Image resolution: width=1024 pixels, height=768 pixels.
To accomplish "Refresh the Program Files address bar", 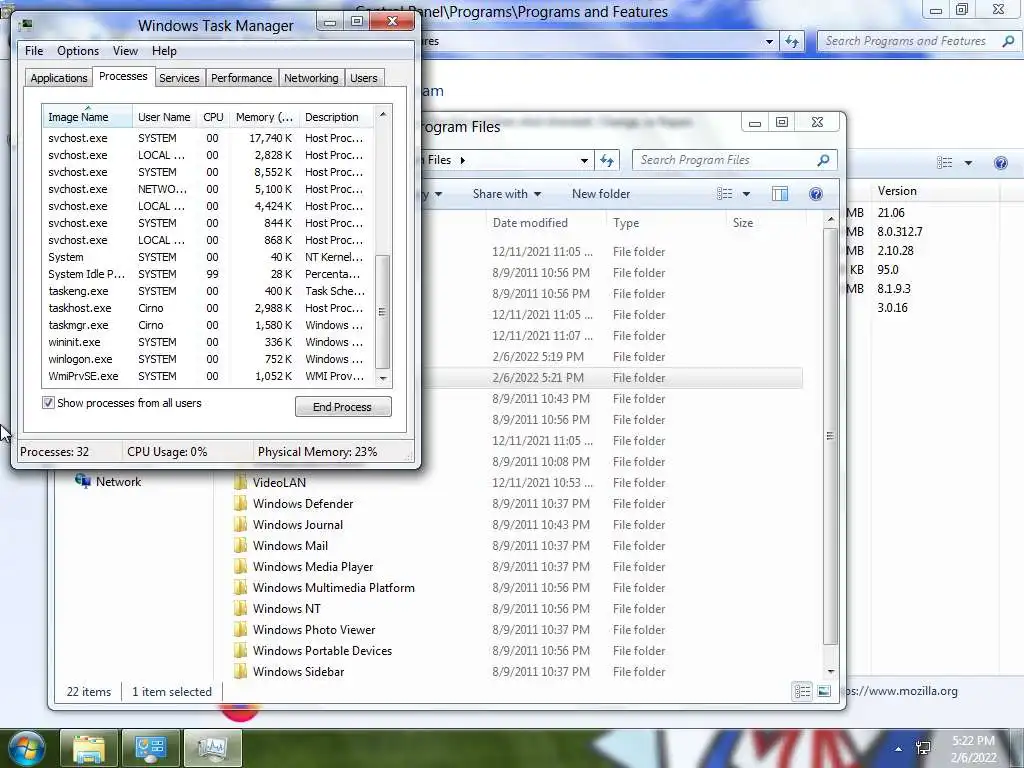I will point(607,160).
